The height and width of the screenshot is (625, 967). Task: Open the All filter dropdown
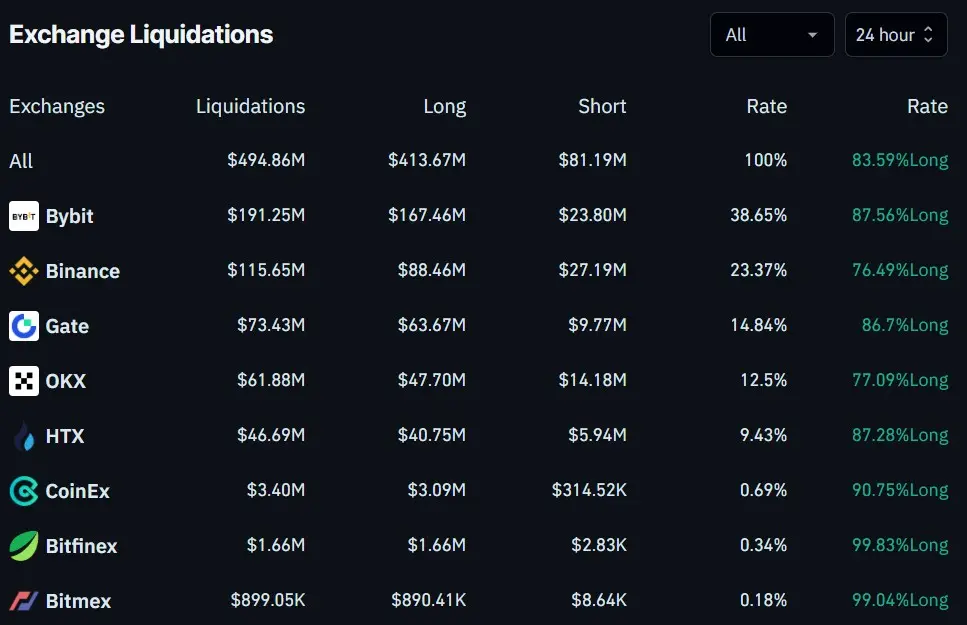pos(771,35)
